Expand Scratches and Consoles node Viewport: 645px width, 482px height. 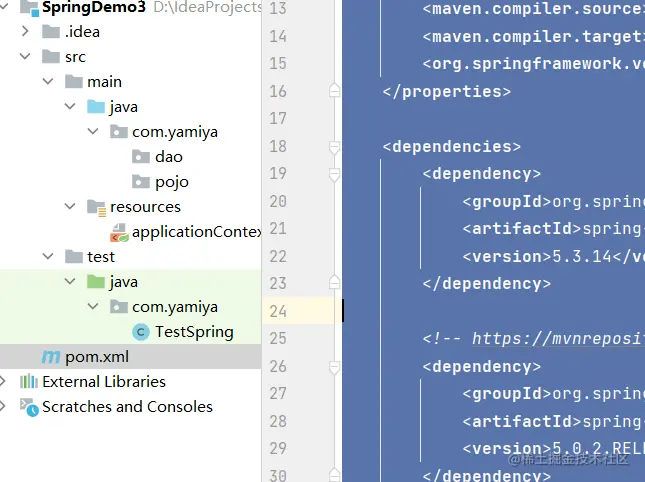(x=2, y=406)
